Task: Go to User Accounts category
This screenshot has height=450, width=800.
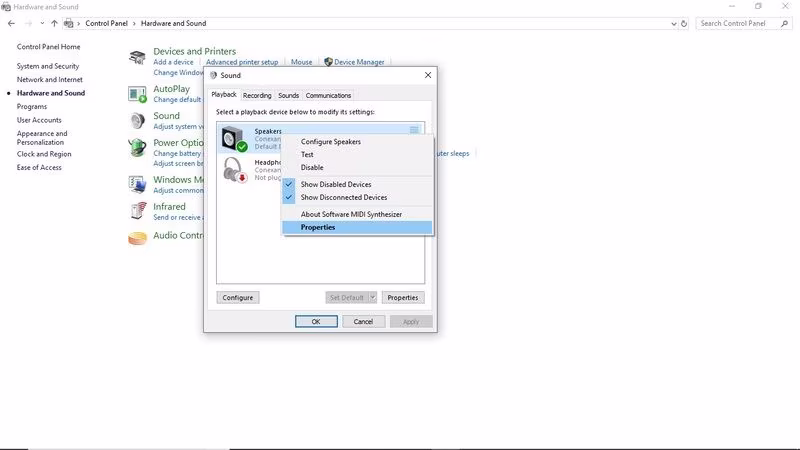Action: (x=39, y=120)
